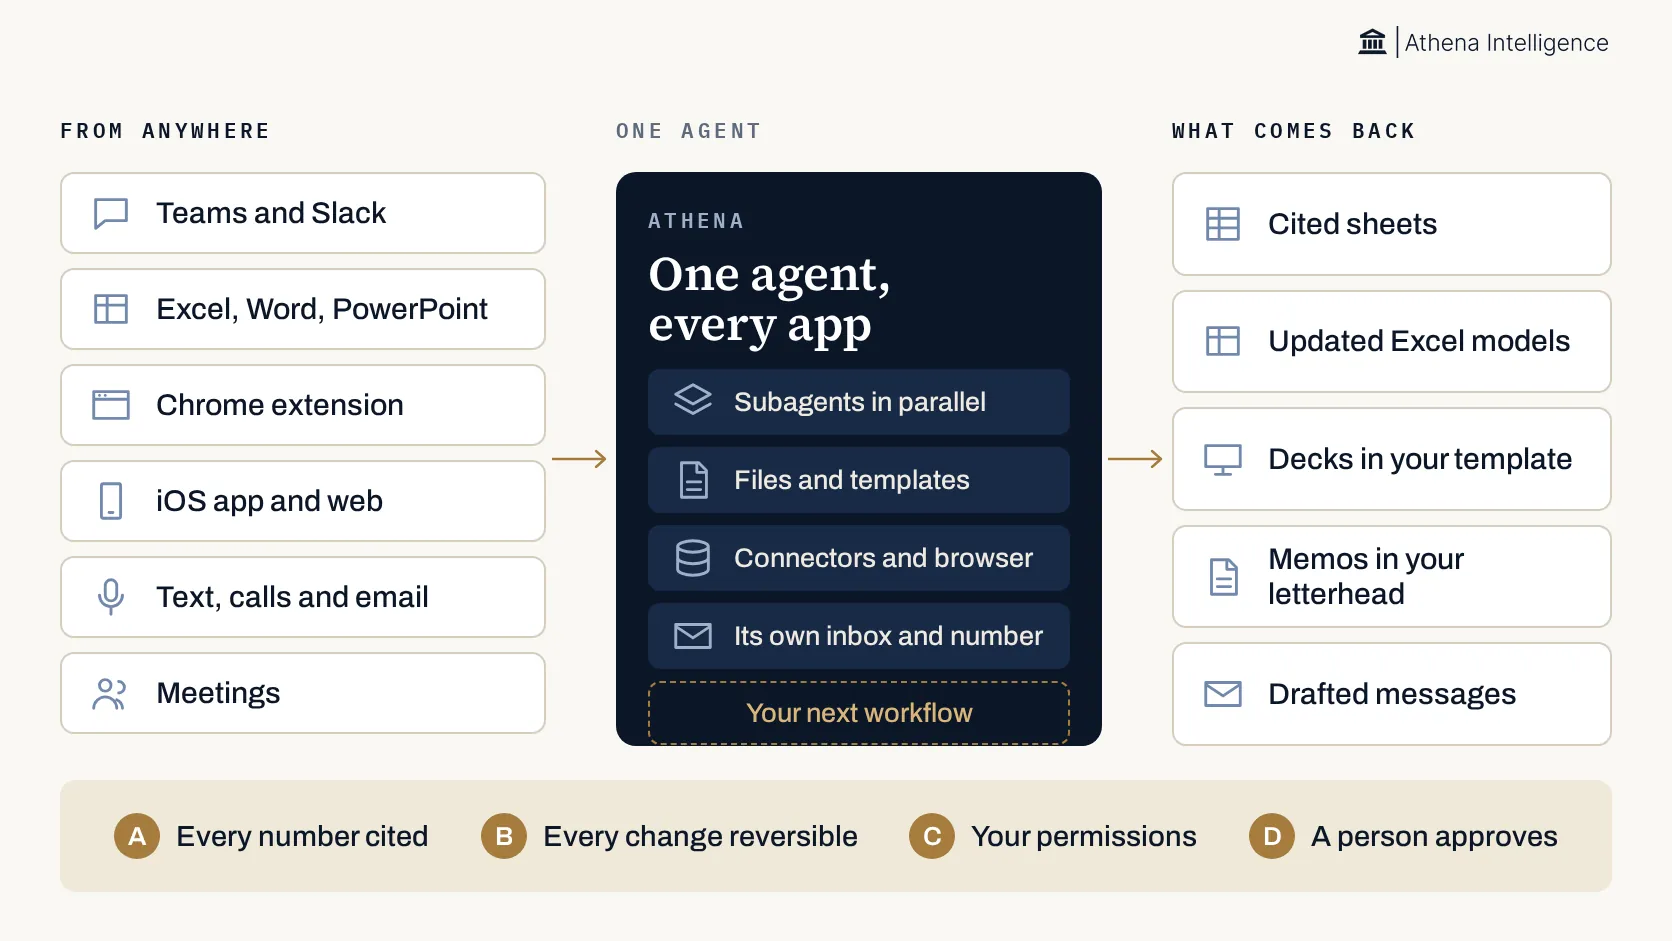The image size is (1672, 941).
Task: Click the Athena Intelligence brand name text
Action: [x=1506, y=43]
